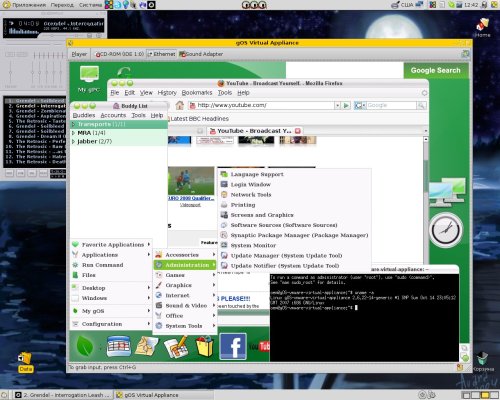Screen dimensions: 500x400
Task: Expand the Games submenu
Action: point(185,275)
